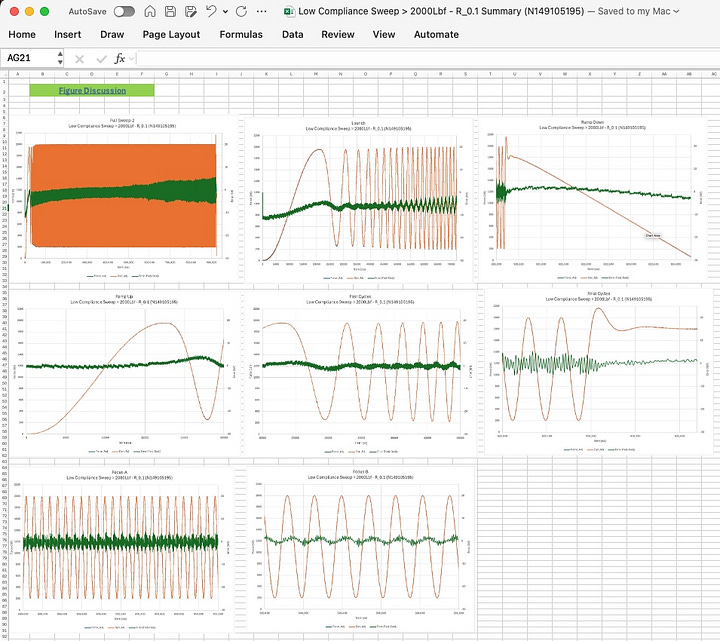Select the Launch chart

(x=359, y=200)
